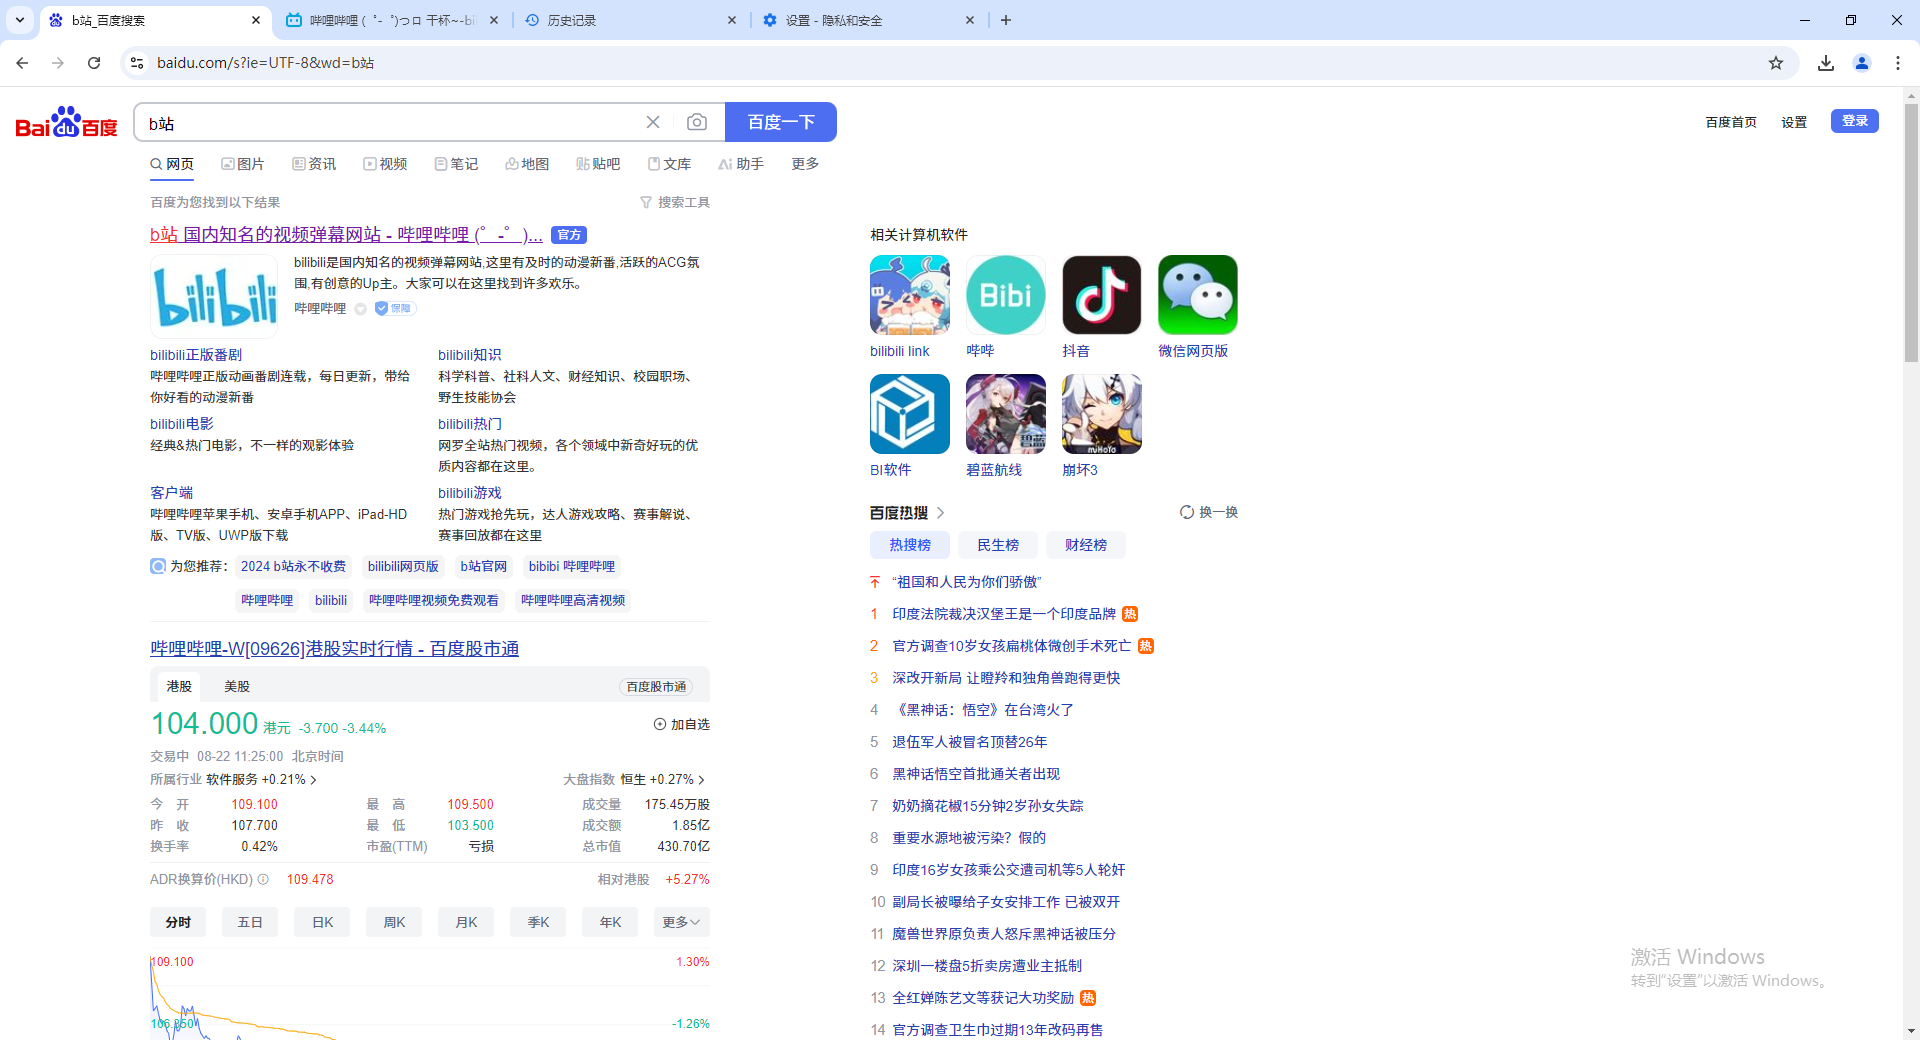Click the 2024 b站永不收费 suggestion
This screenshot has height=1040, width=1920.
click(x=293, y=566)
